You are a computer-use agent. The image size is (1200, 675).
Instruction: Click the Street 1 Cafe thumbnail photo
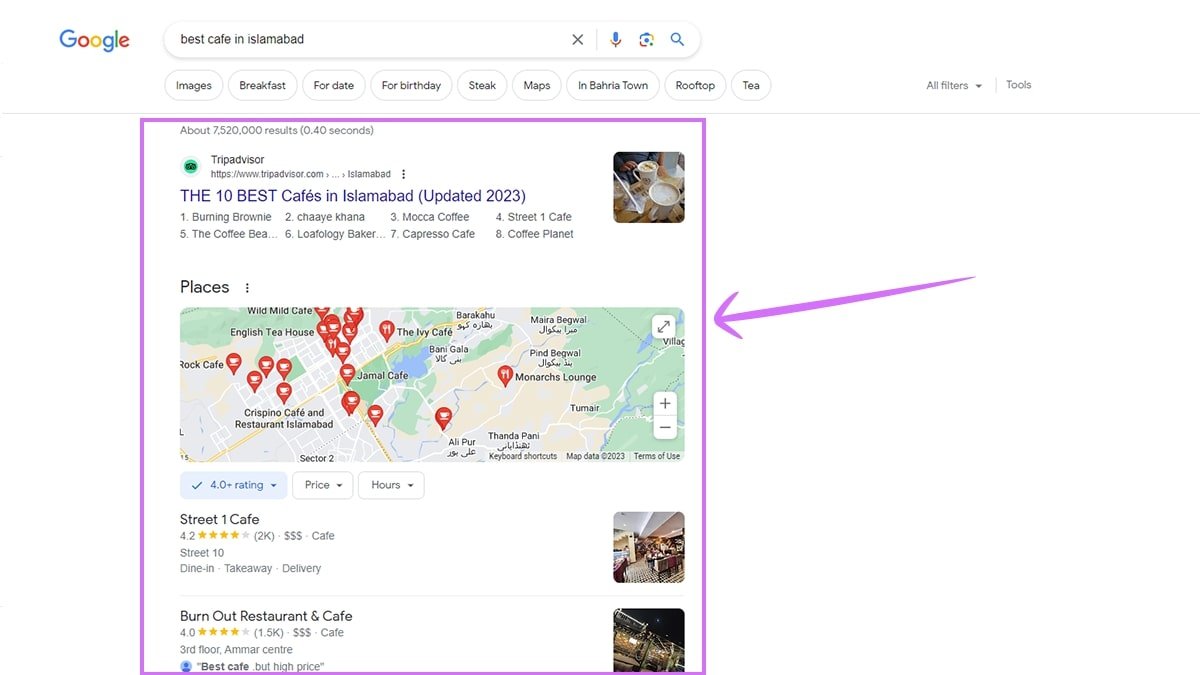tap(648, 547)
